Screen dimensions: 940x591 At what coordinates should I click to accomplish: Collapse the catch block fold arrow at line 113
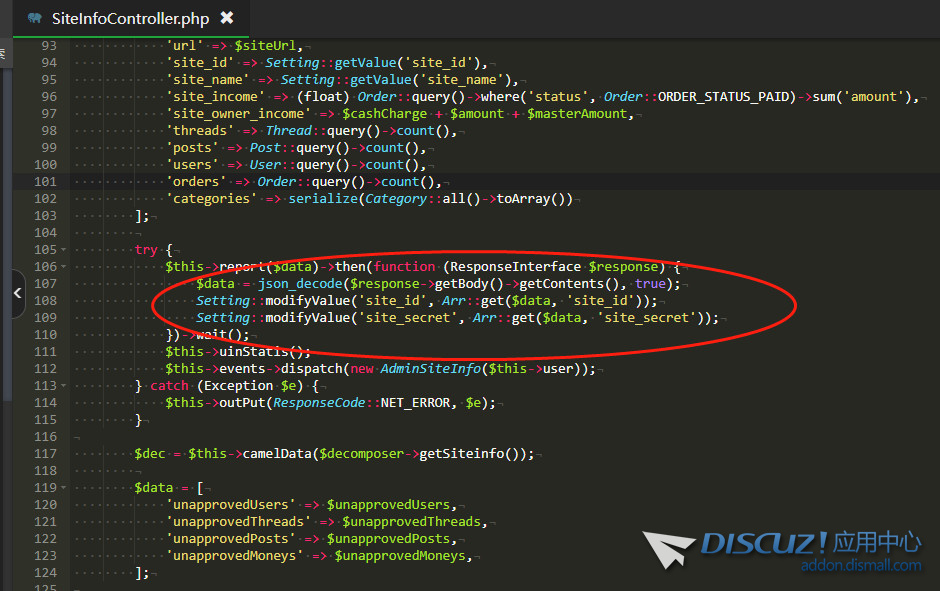[x=64, y=386]
